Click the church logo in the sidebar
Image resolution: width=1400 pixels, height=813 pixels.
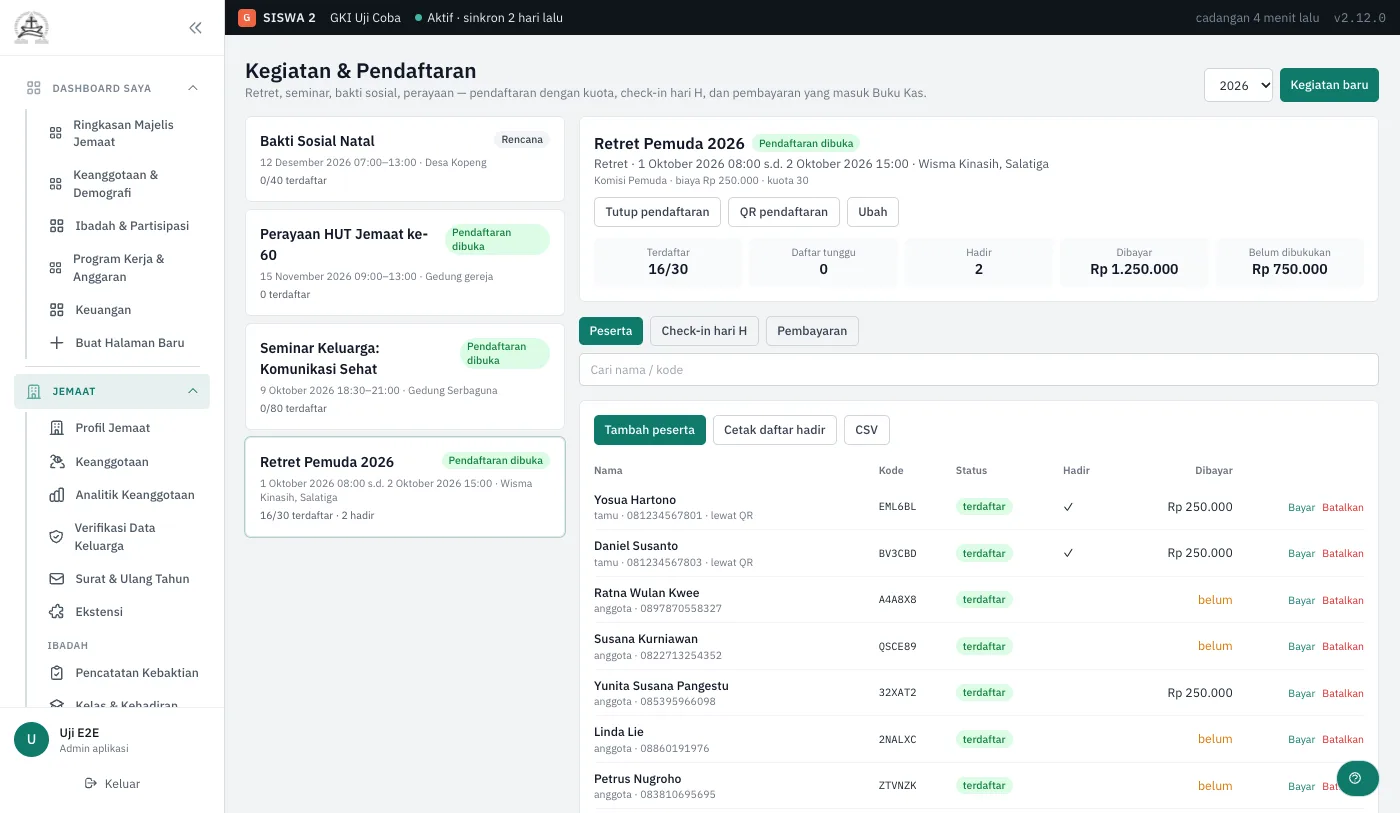pyautogui.click(x=31, y=28)
